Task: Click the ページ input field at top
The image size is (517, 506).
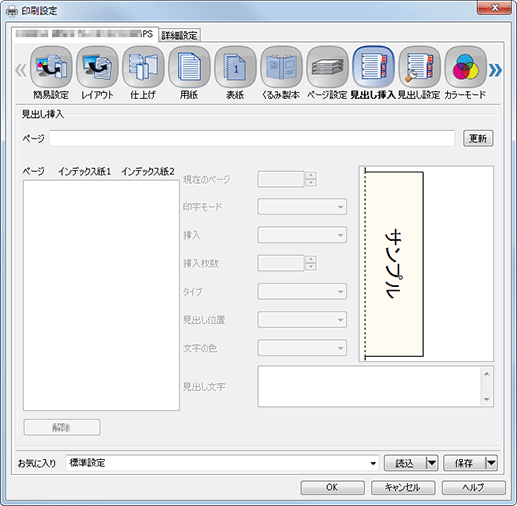Action: (x=252, y=138)
